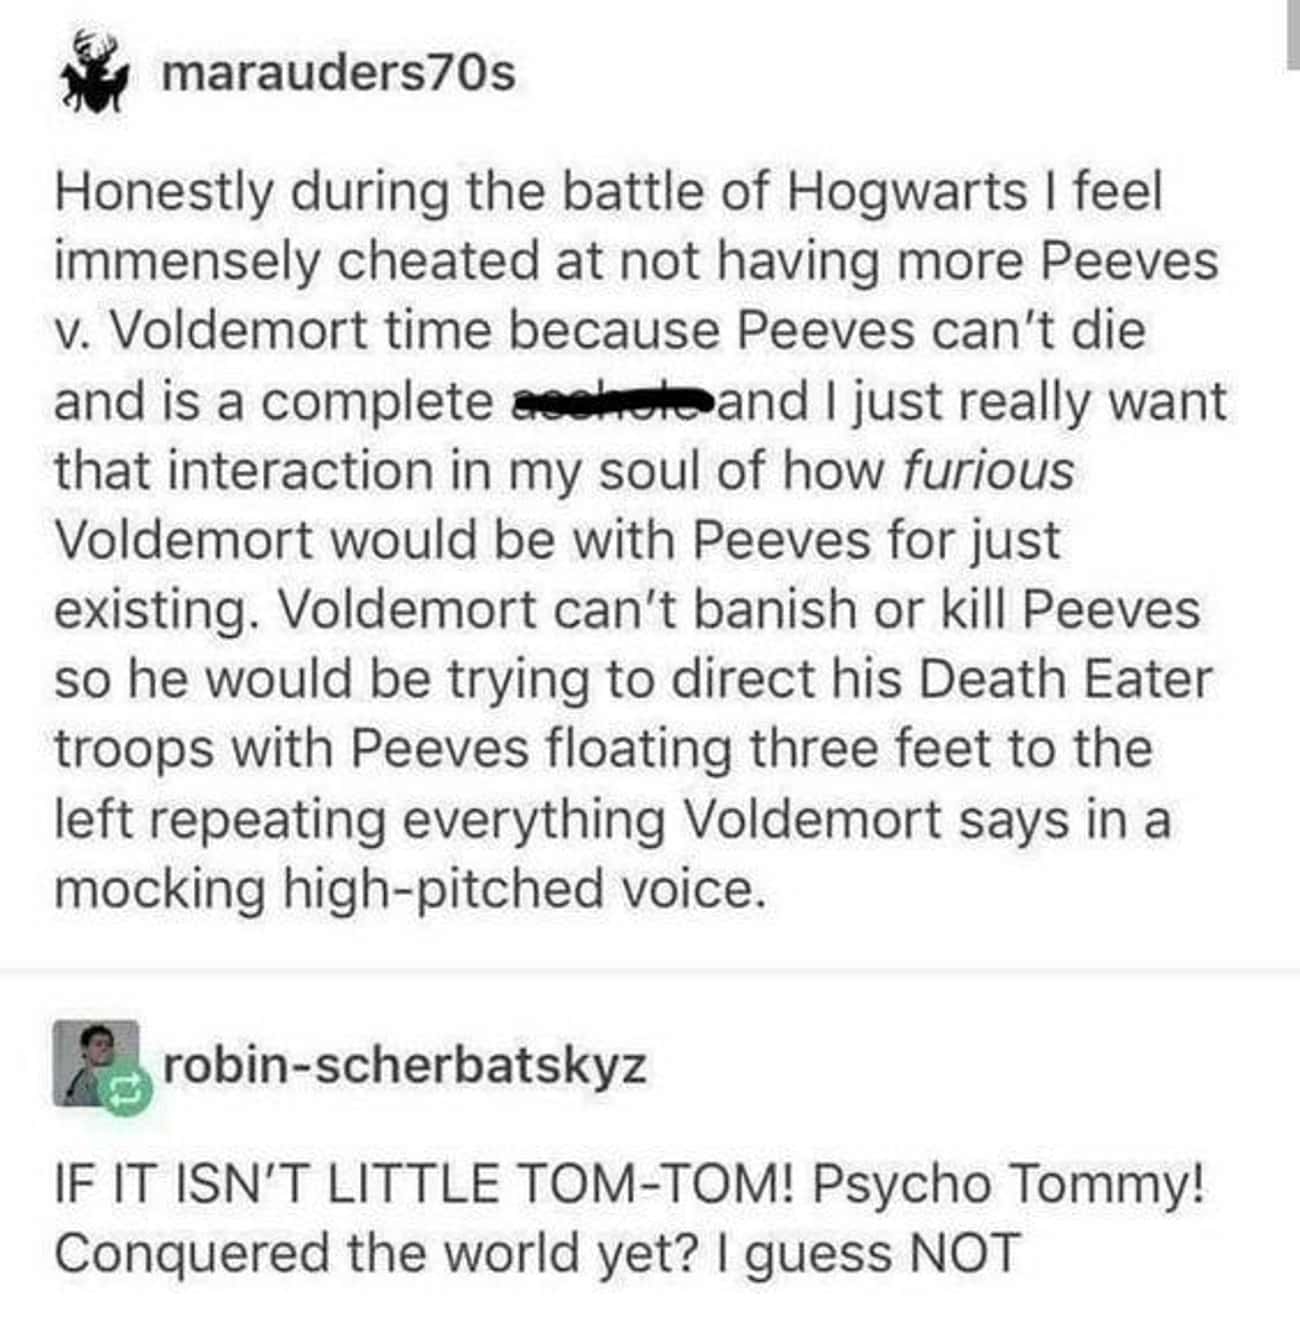This screenshot has height=1323, width=1300.
Task: Open the robin-scherbatskyz username link
Action: (404, 1065)
